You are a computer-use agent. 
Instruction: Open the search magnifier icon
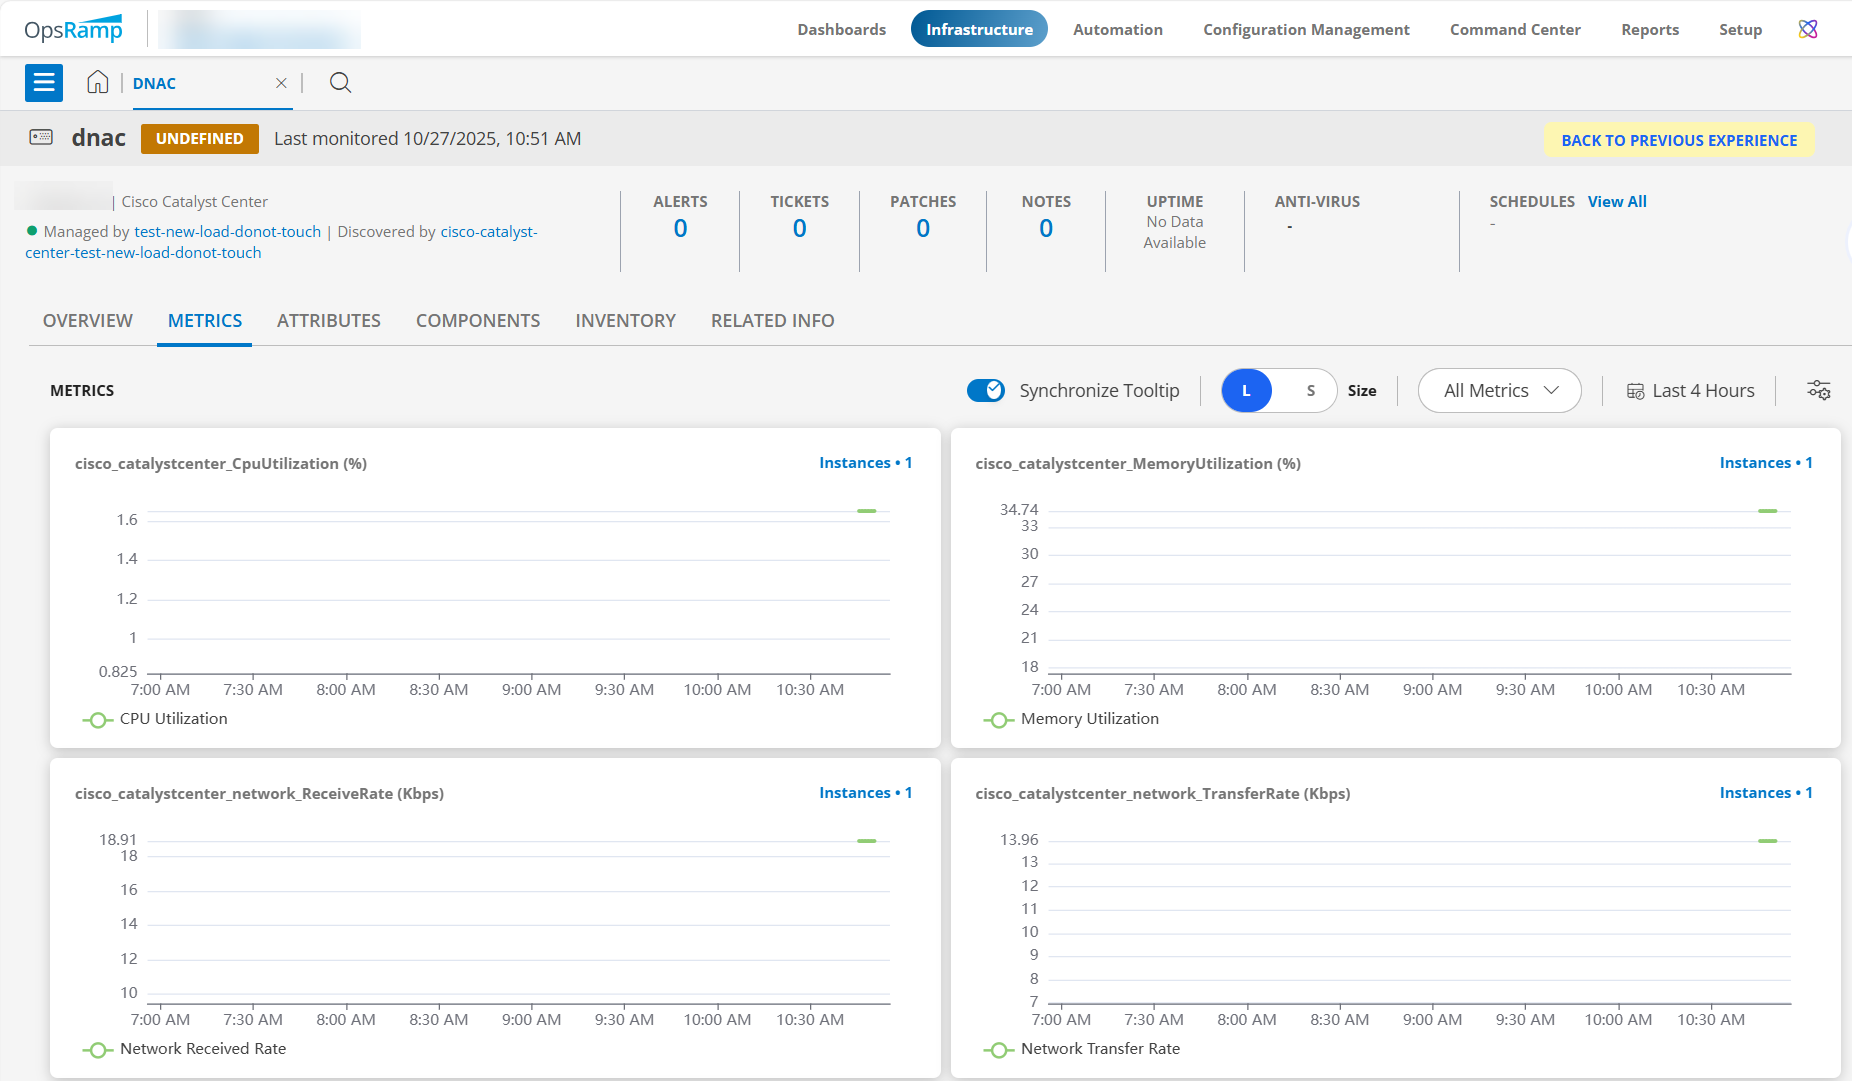coord(340,83)
